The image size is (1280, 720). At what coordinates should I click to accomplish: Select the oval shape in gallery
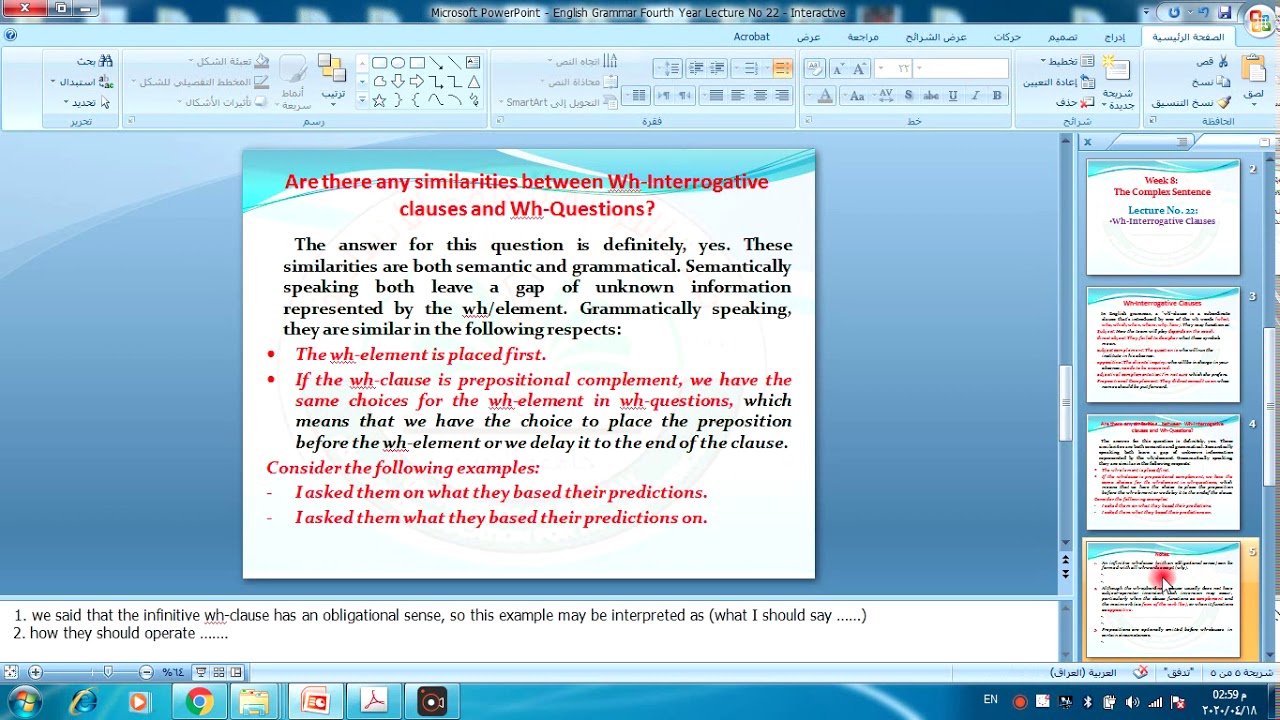click(x=398, y=62)
